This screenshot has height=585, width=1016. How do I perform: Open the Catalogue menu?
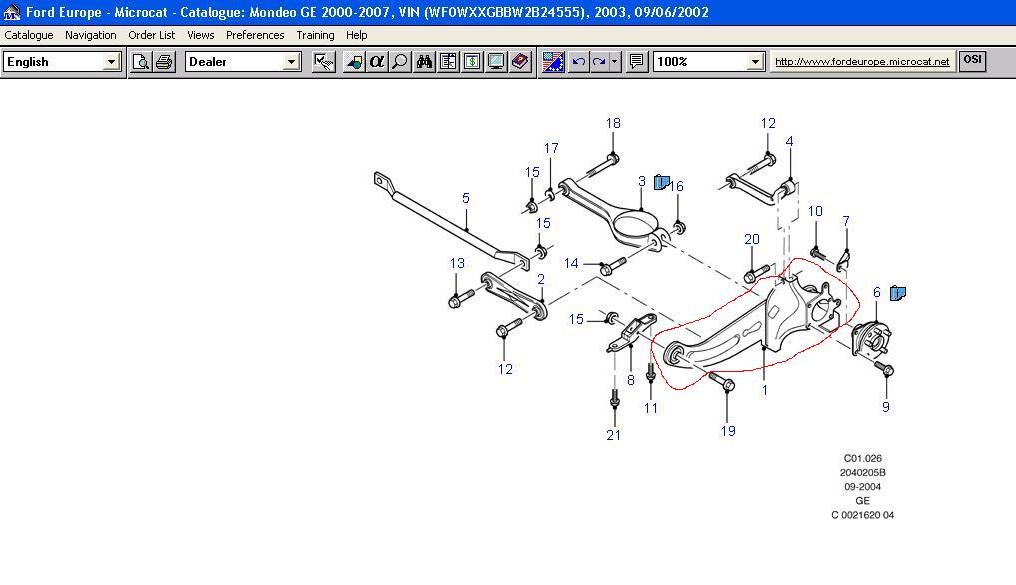[29, 35]
